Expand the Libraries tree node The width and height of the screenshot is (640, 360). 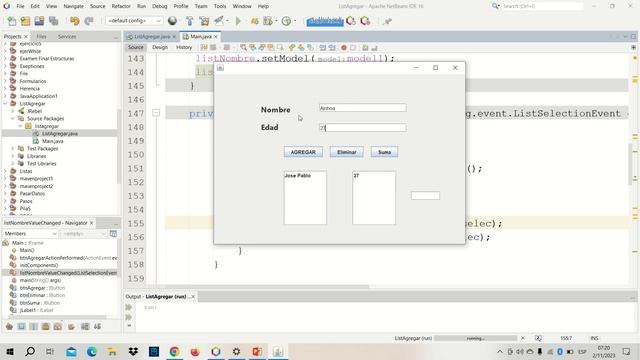click(13, 156)
